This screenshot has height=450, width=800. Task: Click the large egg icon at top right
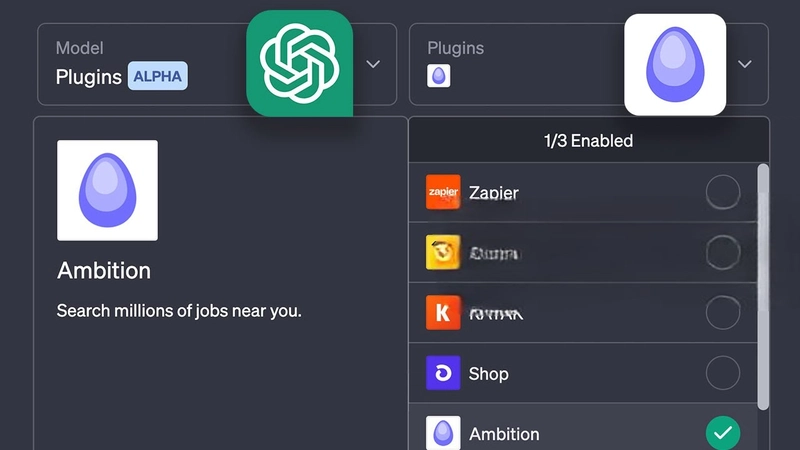[675, 64]
